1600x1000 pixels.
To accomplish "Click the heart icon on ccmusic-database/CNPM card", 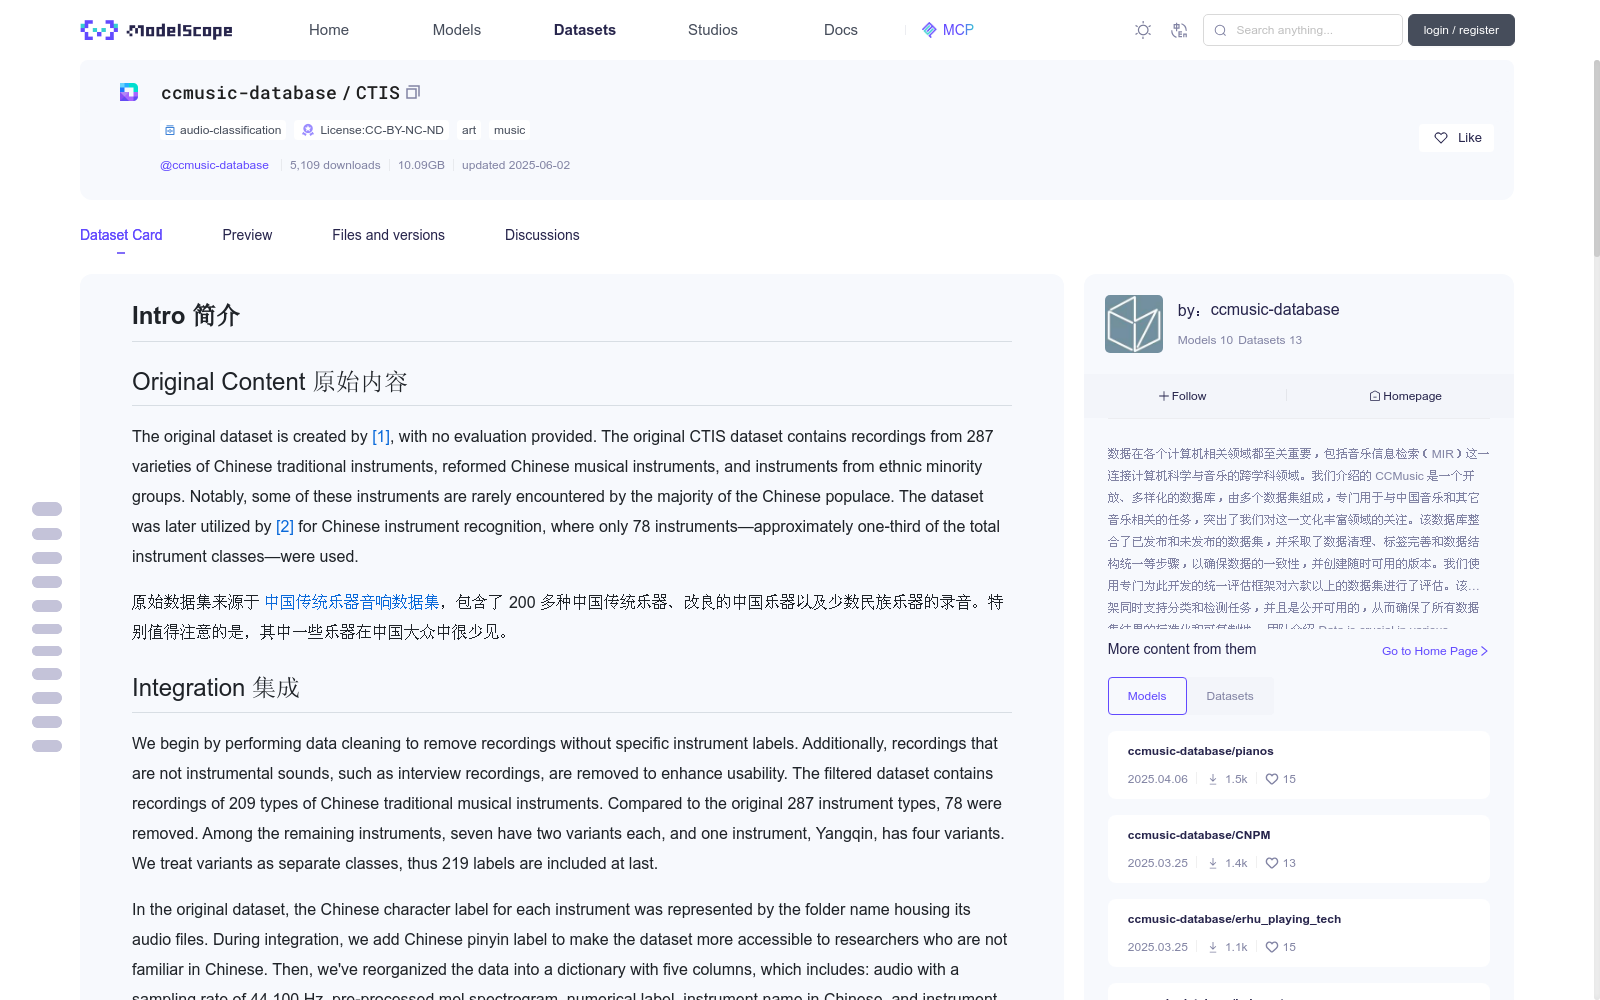I will point(1272,863).
